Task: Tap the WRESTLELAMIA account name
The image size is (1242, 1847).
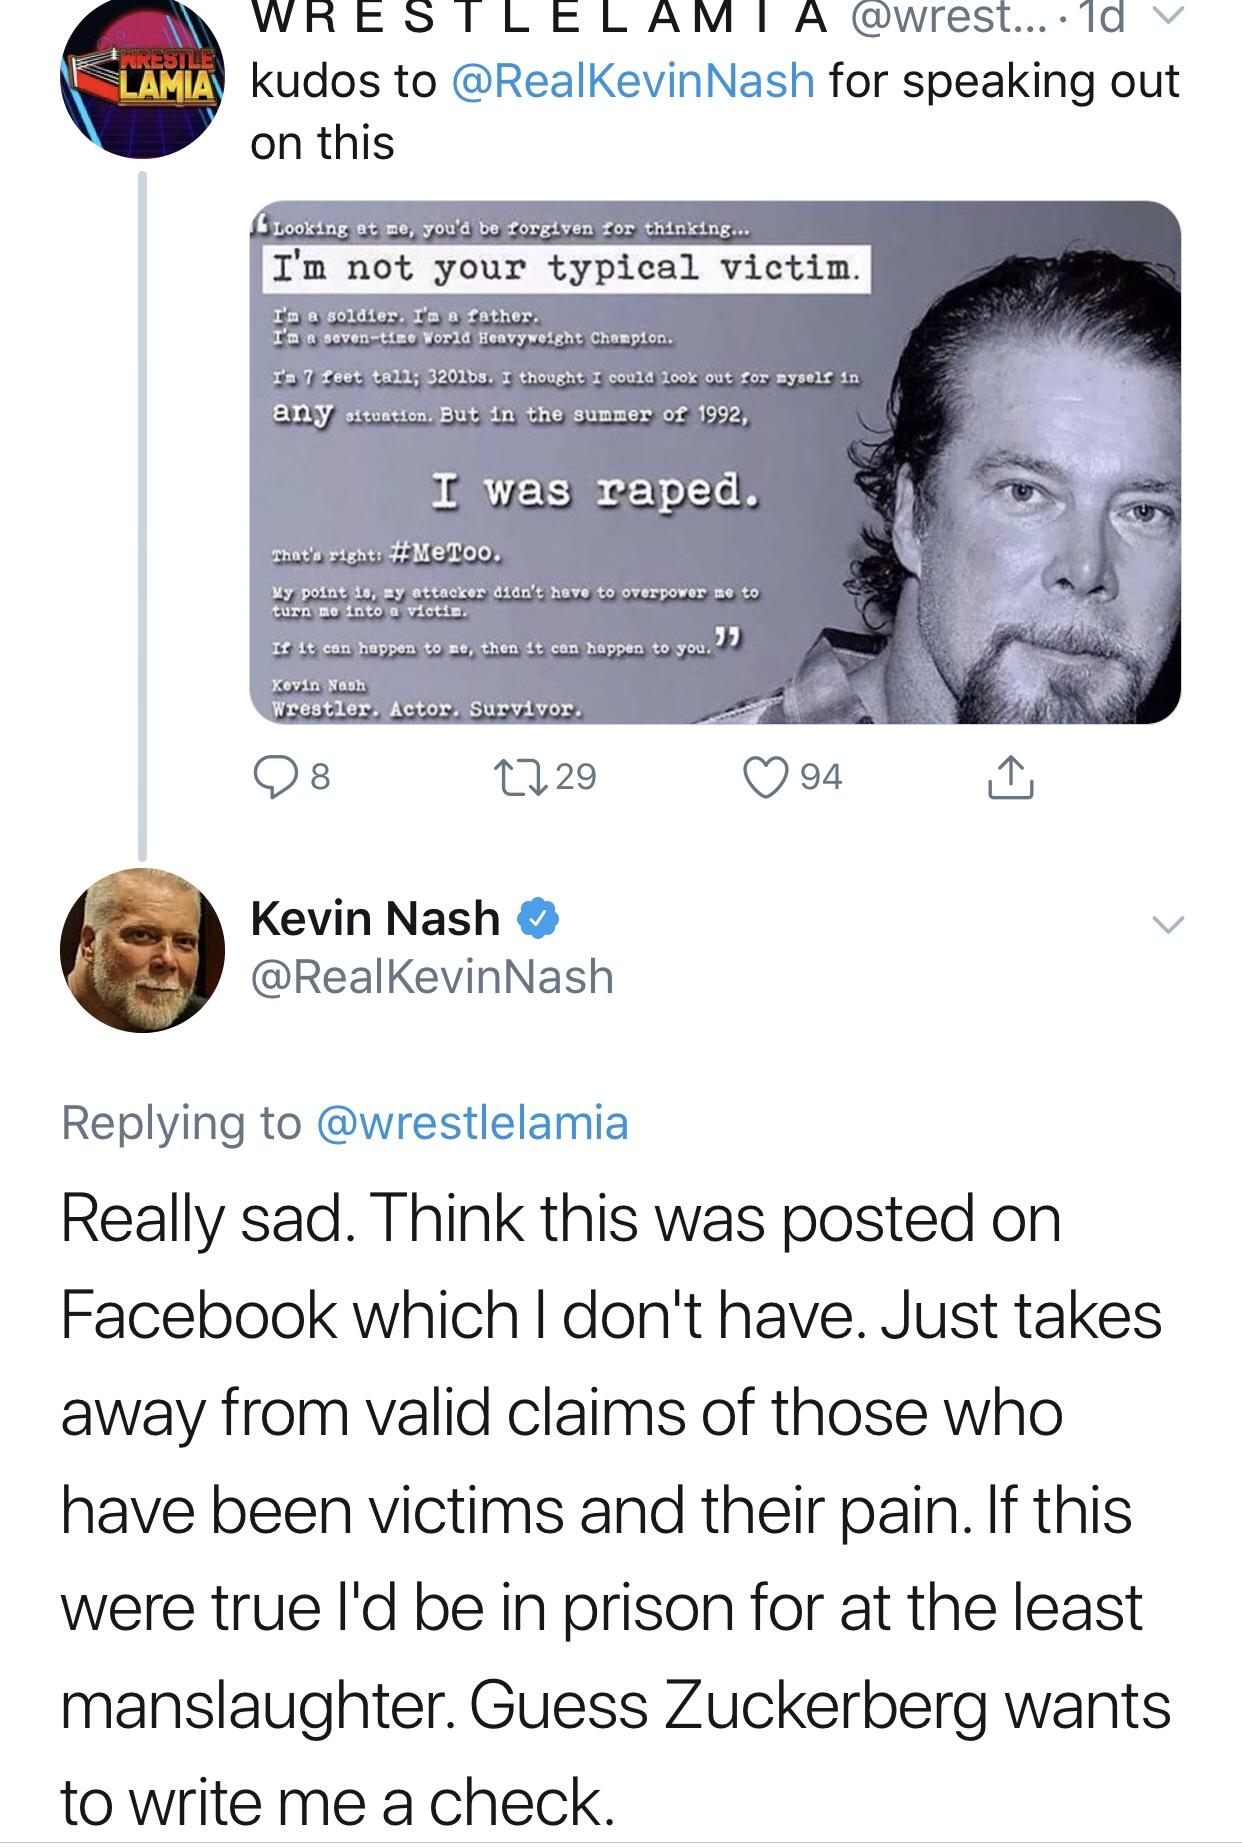Action: tap(538, 18)
